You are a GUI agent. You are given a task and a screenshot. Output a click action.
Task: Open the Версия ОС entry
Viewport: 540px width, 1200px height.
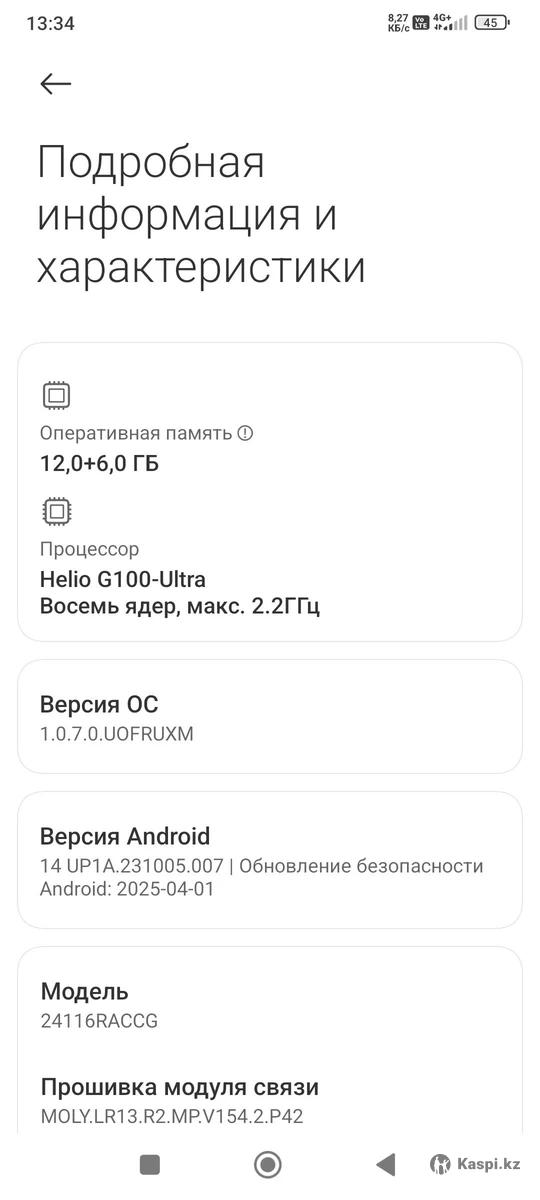(270, 717)
